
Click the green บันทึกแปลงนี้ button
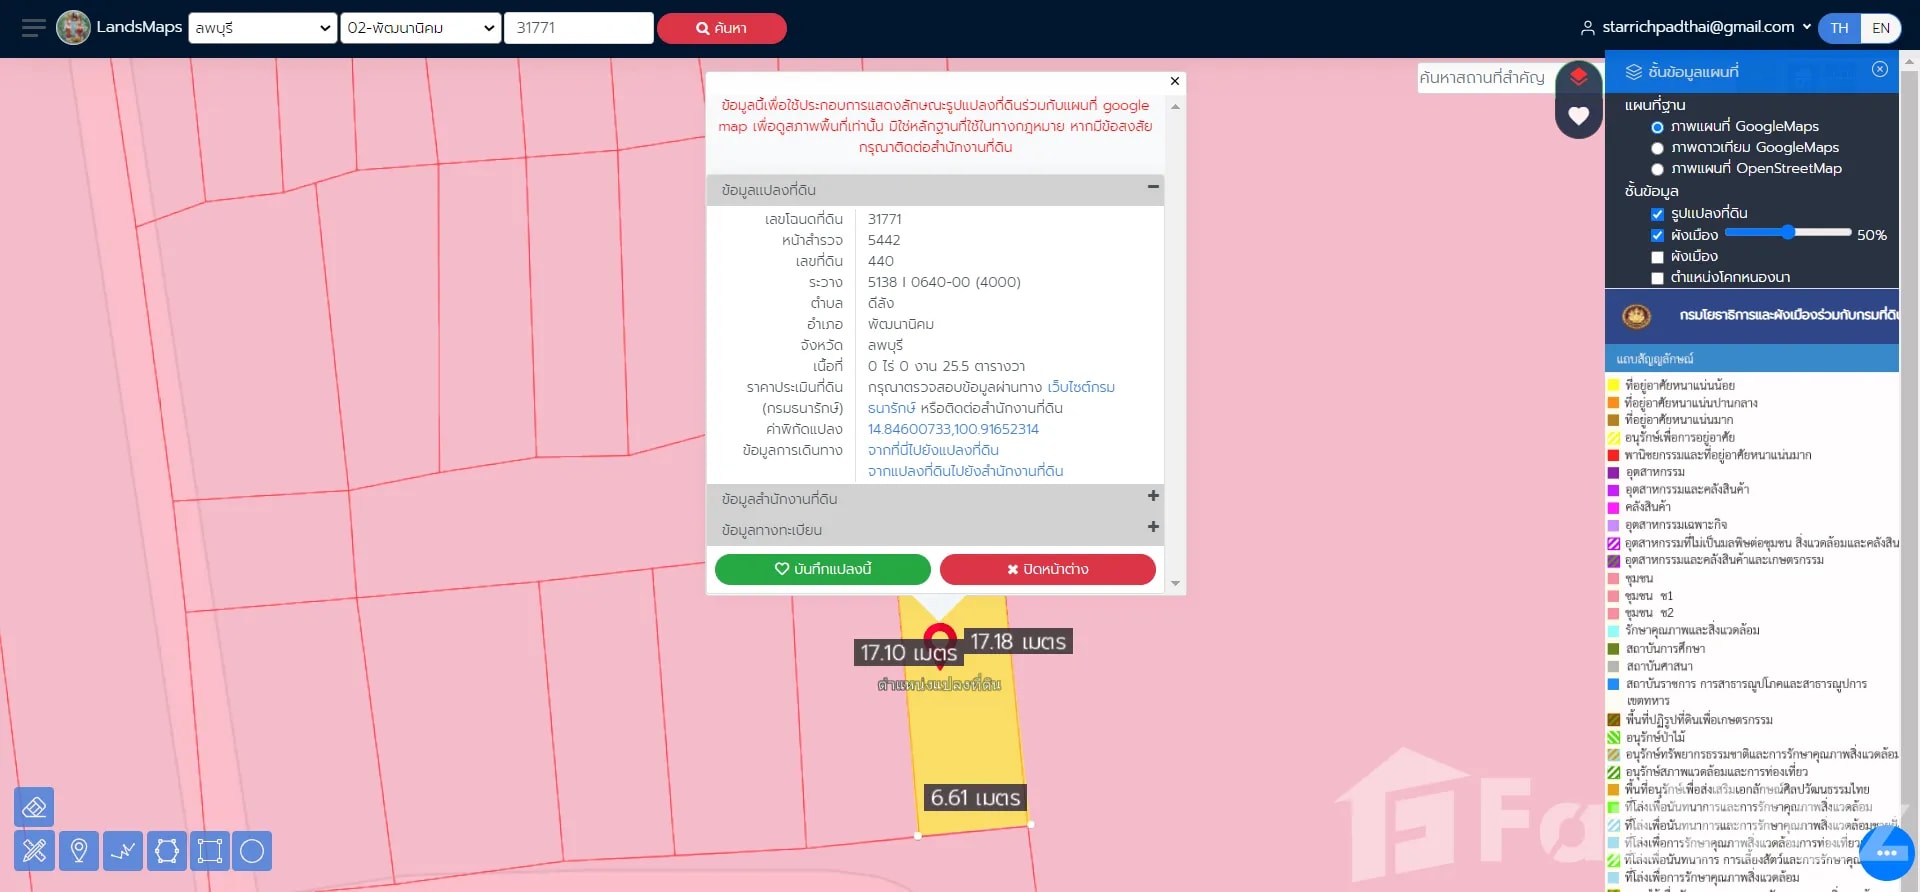point(822,569)
